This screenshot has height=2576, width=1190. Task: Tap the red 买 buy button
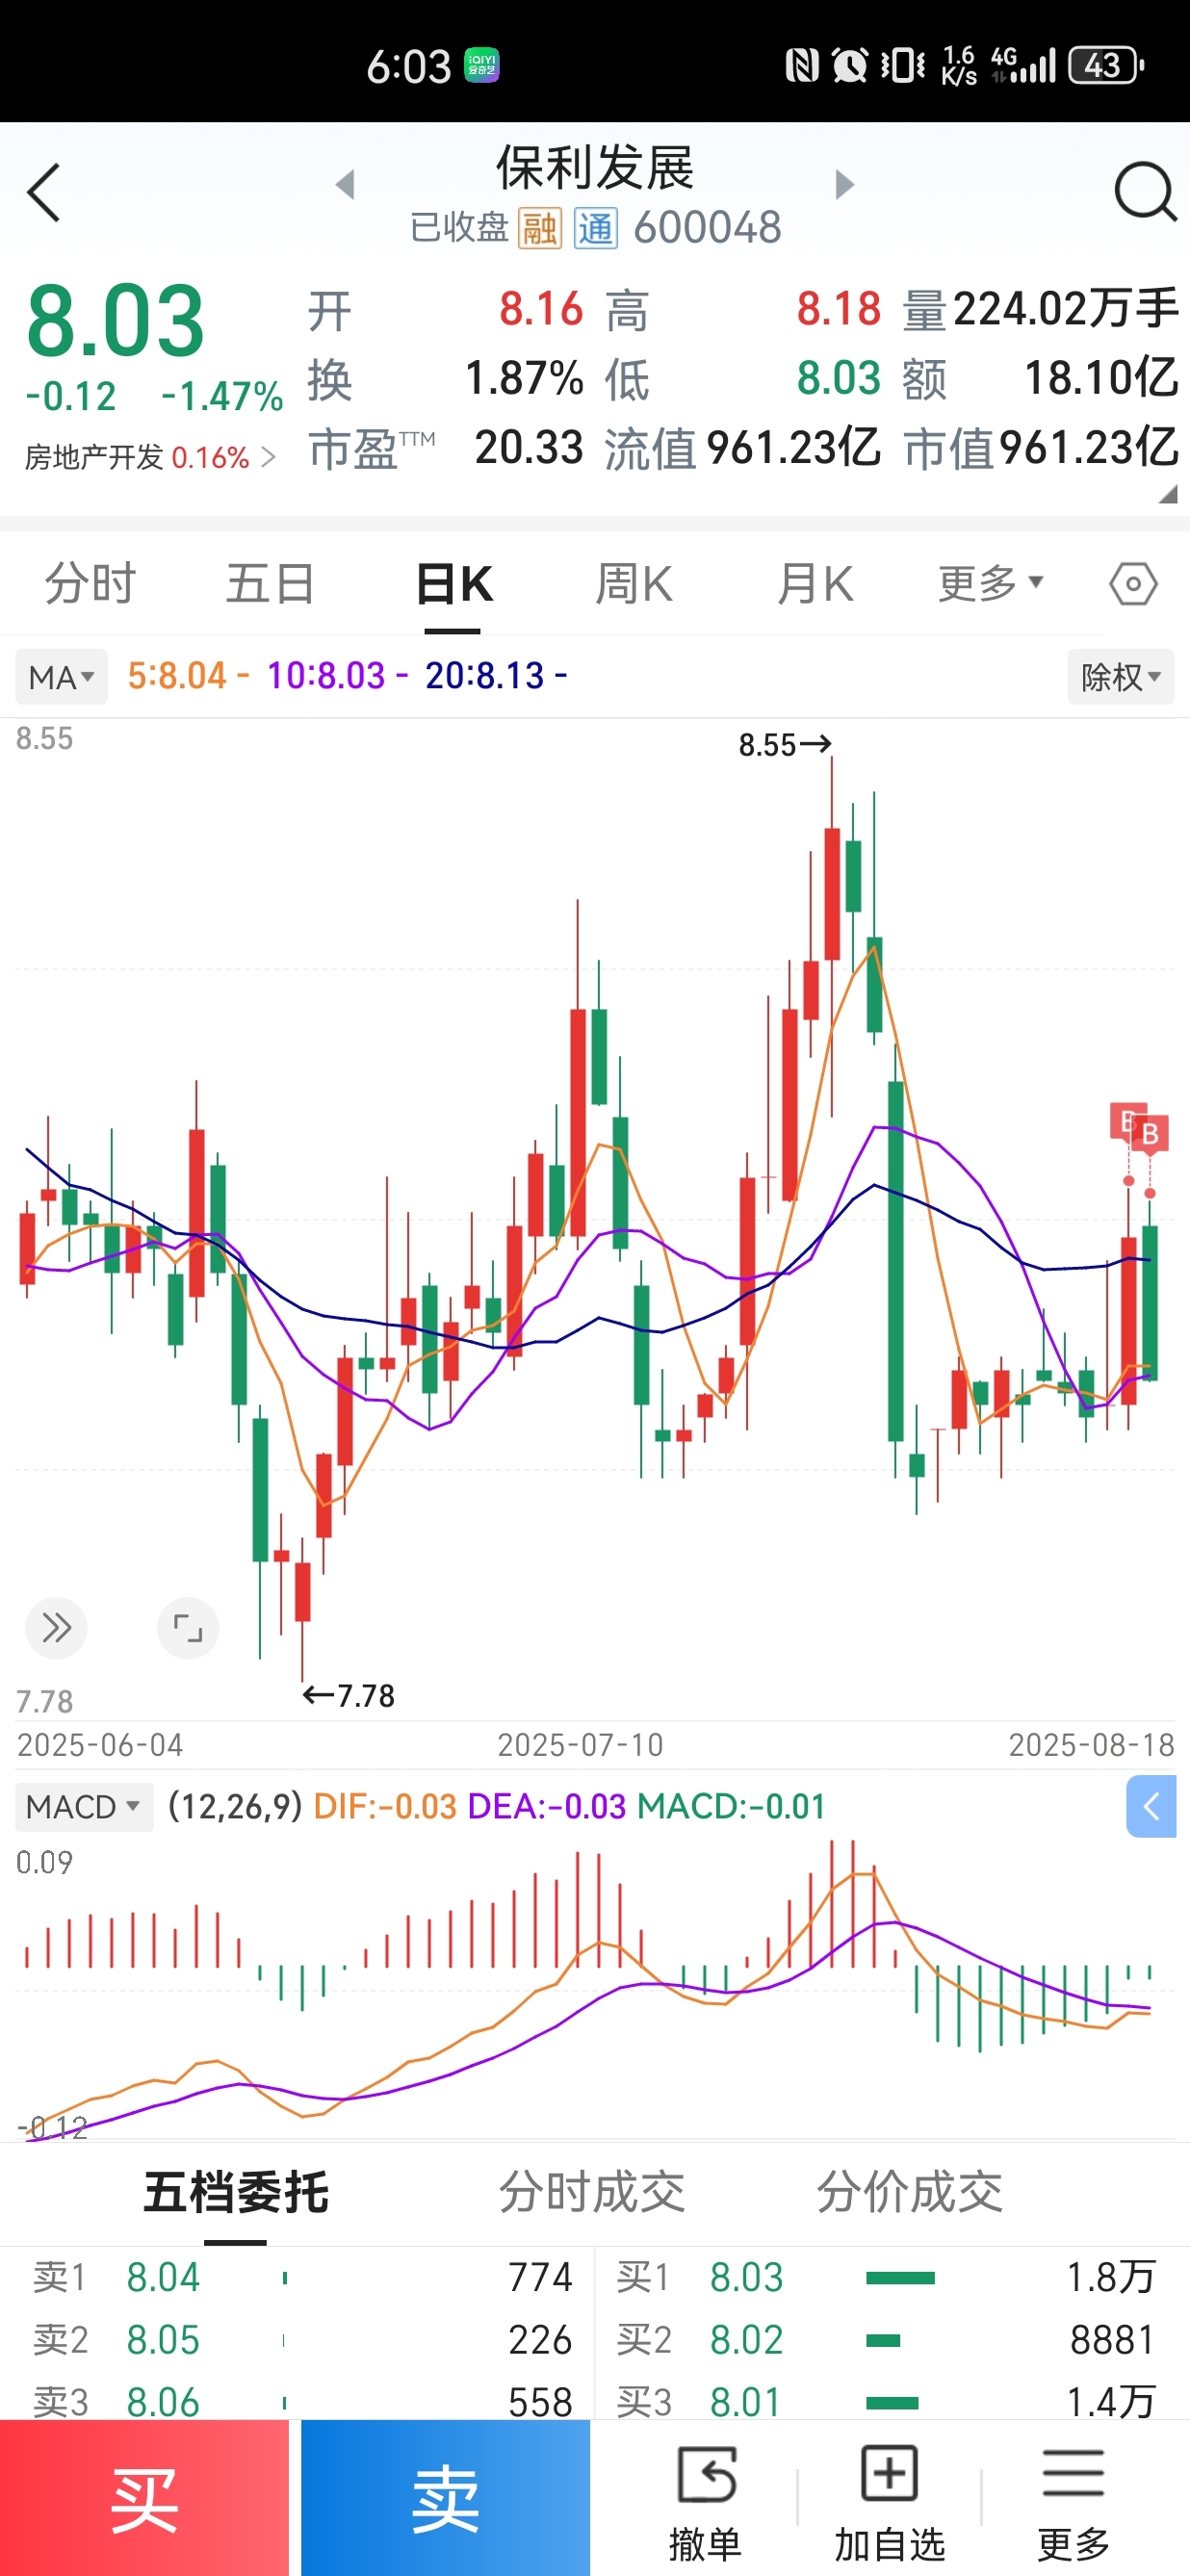[x=144, y=2497]
